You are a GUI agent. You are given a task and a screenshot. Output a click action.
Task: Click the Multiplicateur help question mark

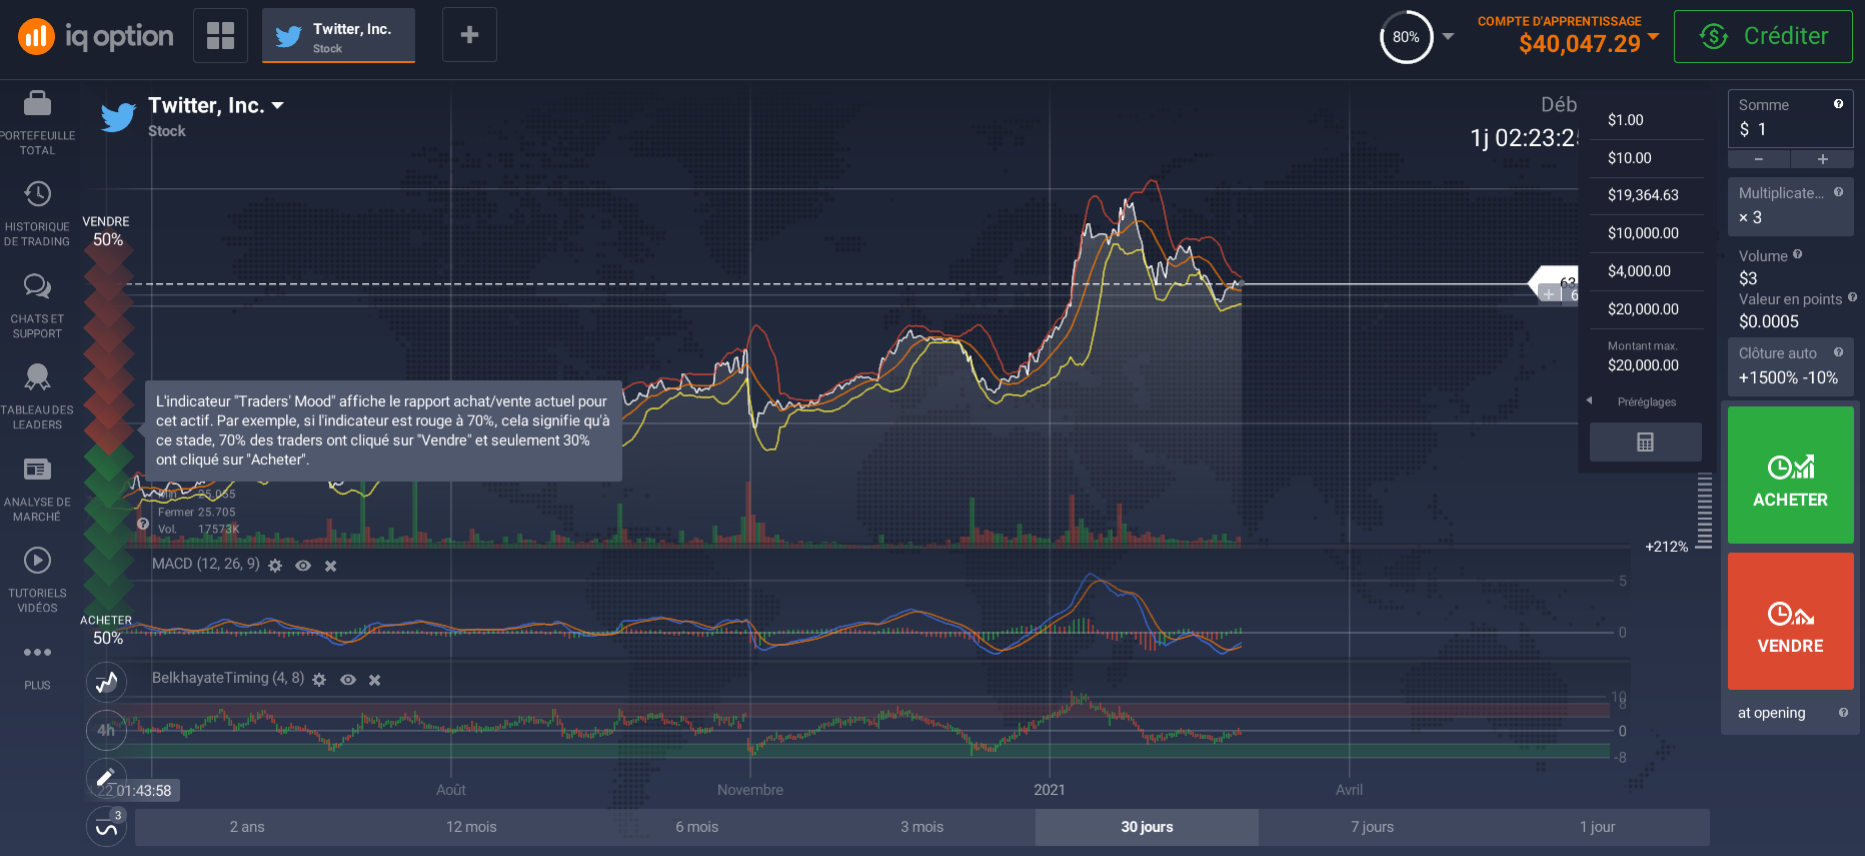tap(1838, 192)
